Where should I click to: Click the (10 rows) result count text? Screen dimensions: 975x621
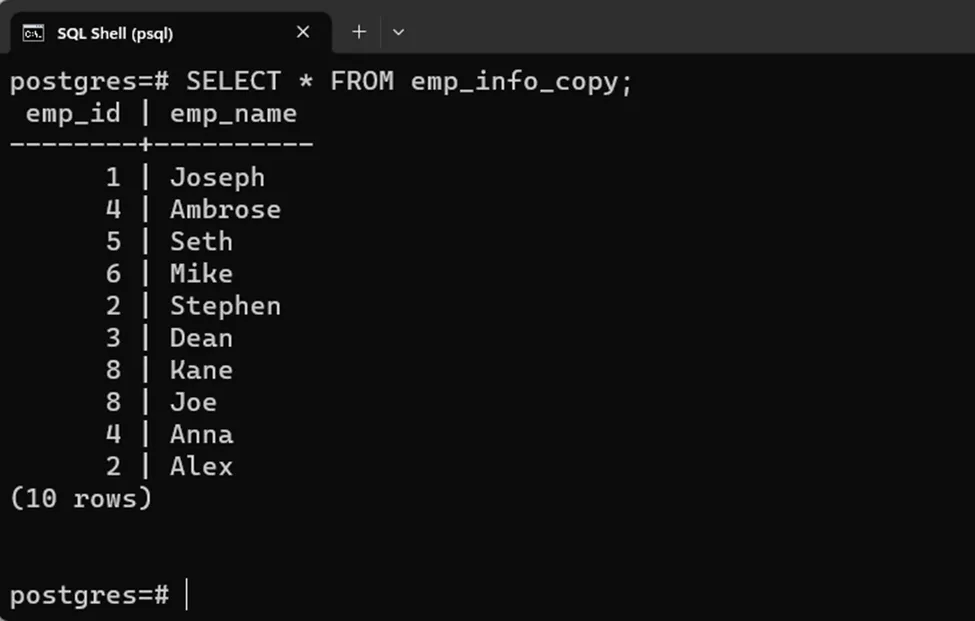[x=81, y=498]
